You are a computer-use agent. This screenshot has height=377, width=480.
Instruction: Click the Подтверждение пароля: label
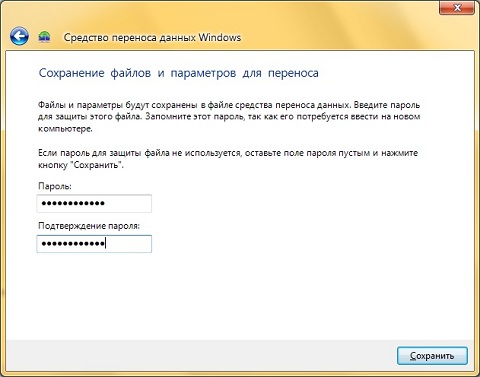click(89, 226)
